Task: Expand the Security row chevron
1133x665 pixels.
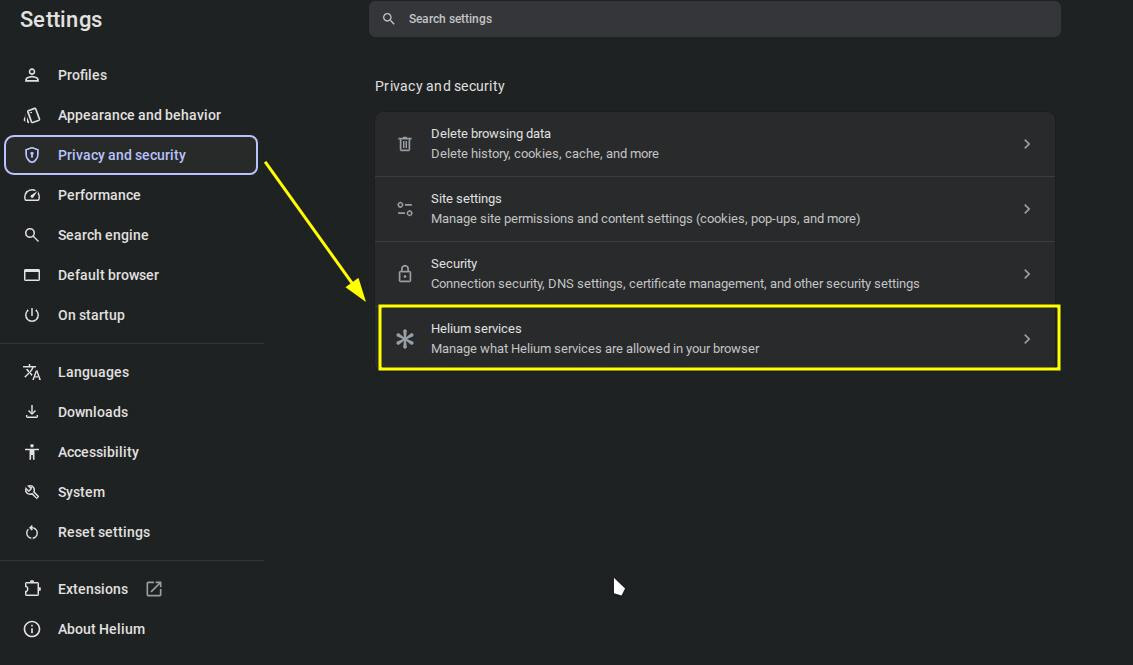Action: pos(1027,274)
